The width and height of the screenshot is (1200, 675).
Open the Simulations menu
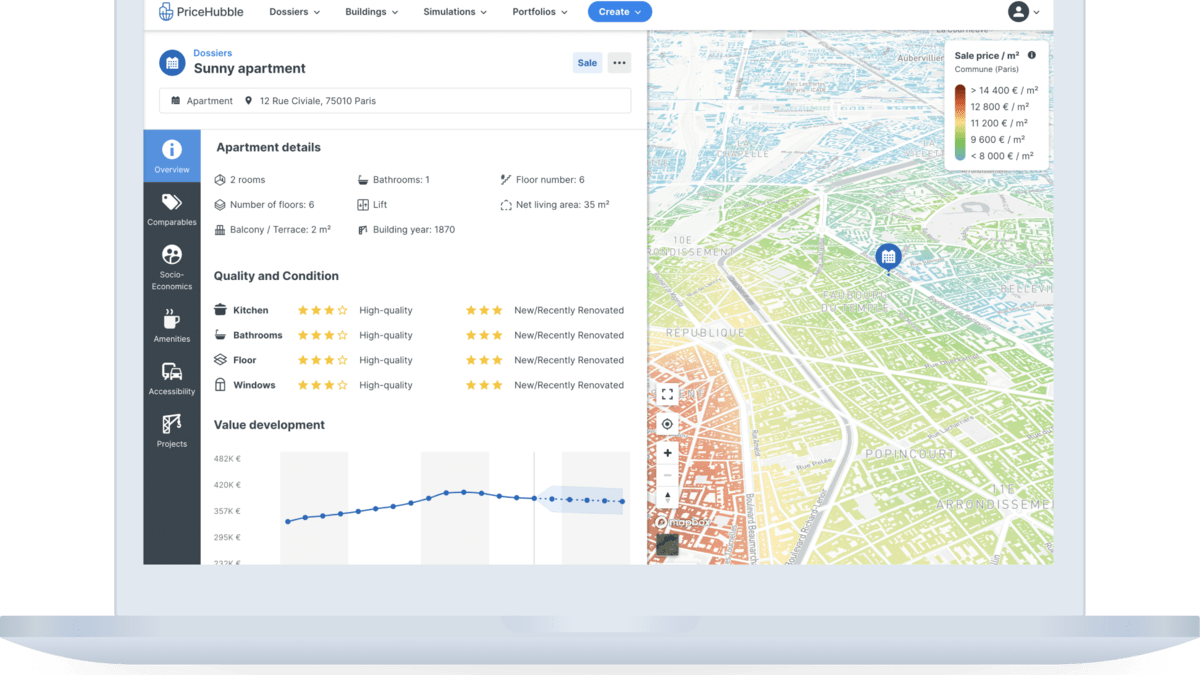(455, 12)
